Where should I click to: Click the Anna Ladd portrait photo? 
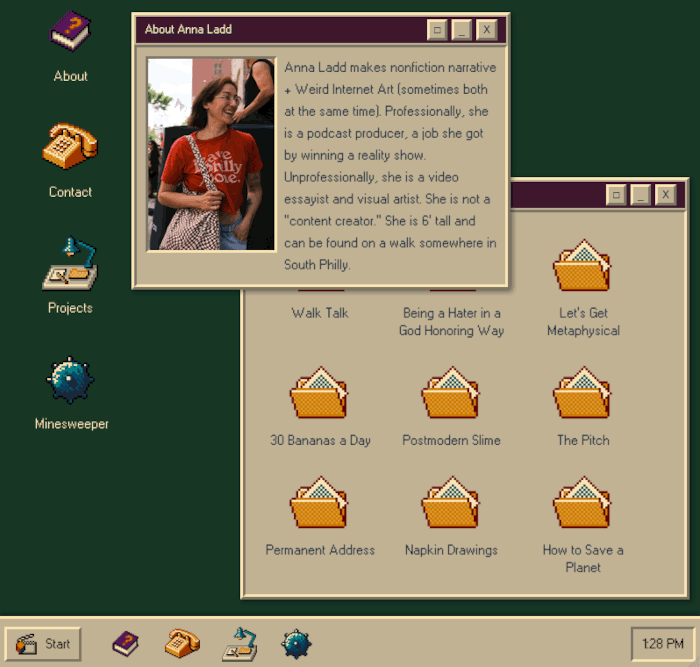pyautogui.click(x=211, y=154)
